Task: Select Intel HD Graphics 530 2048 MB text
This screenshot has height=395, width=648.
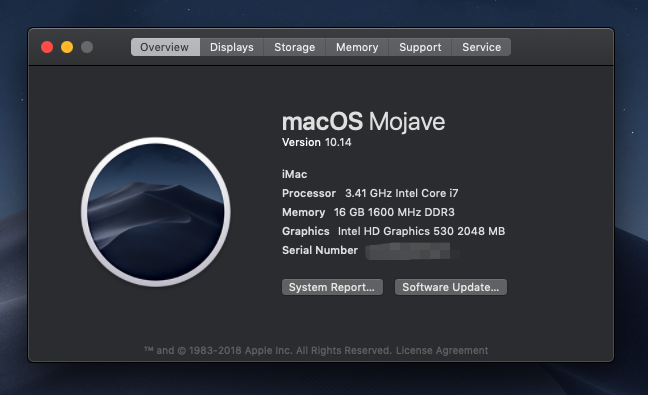Action: [421, 231]
